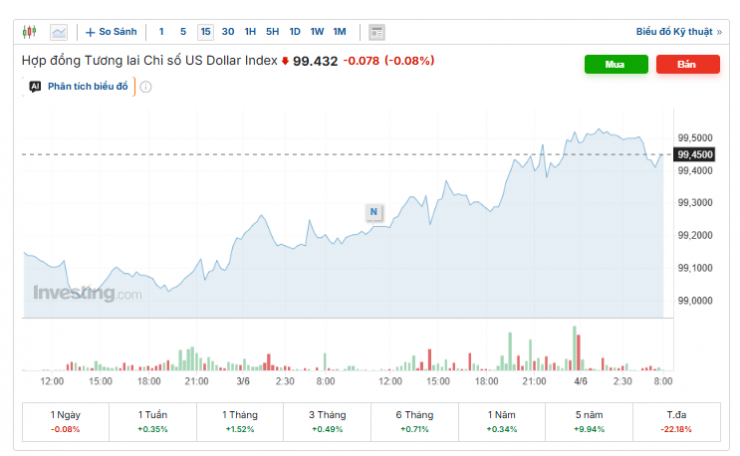Click the 99,5000 price axis label
Screen dimensions: 740x456
click(695, 138)
